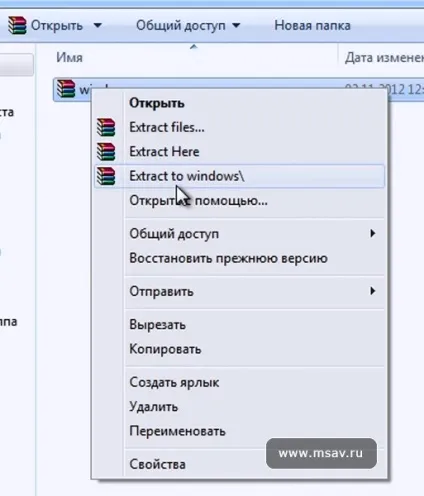This screenshot has width=424, height=496.
Task: Select Восстановить прежнюю версию
Action: (x=239, y=258)
